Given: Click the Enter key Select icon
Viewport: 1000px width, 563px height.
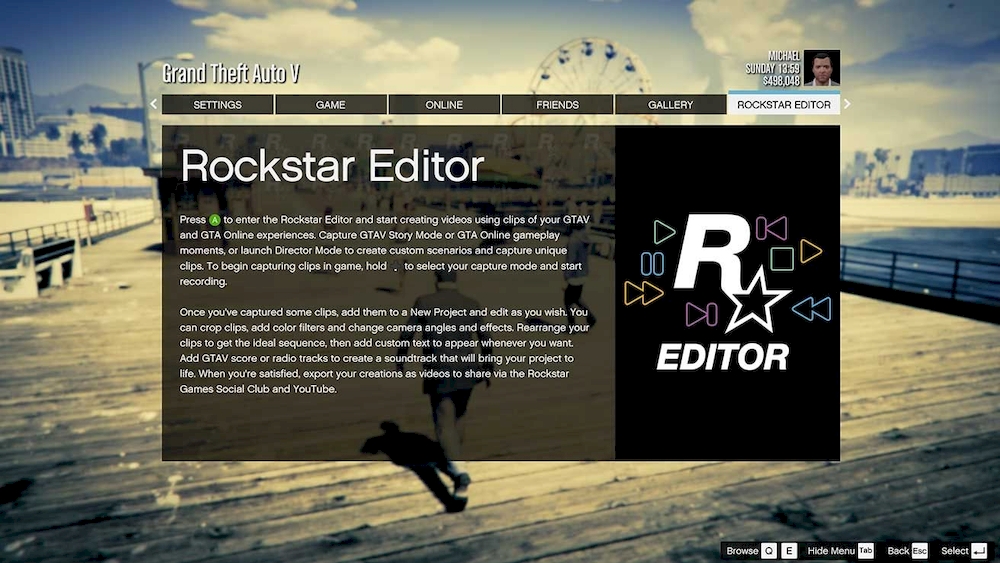Looking at the screenshot, I should pos(979,551).
